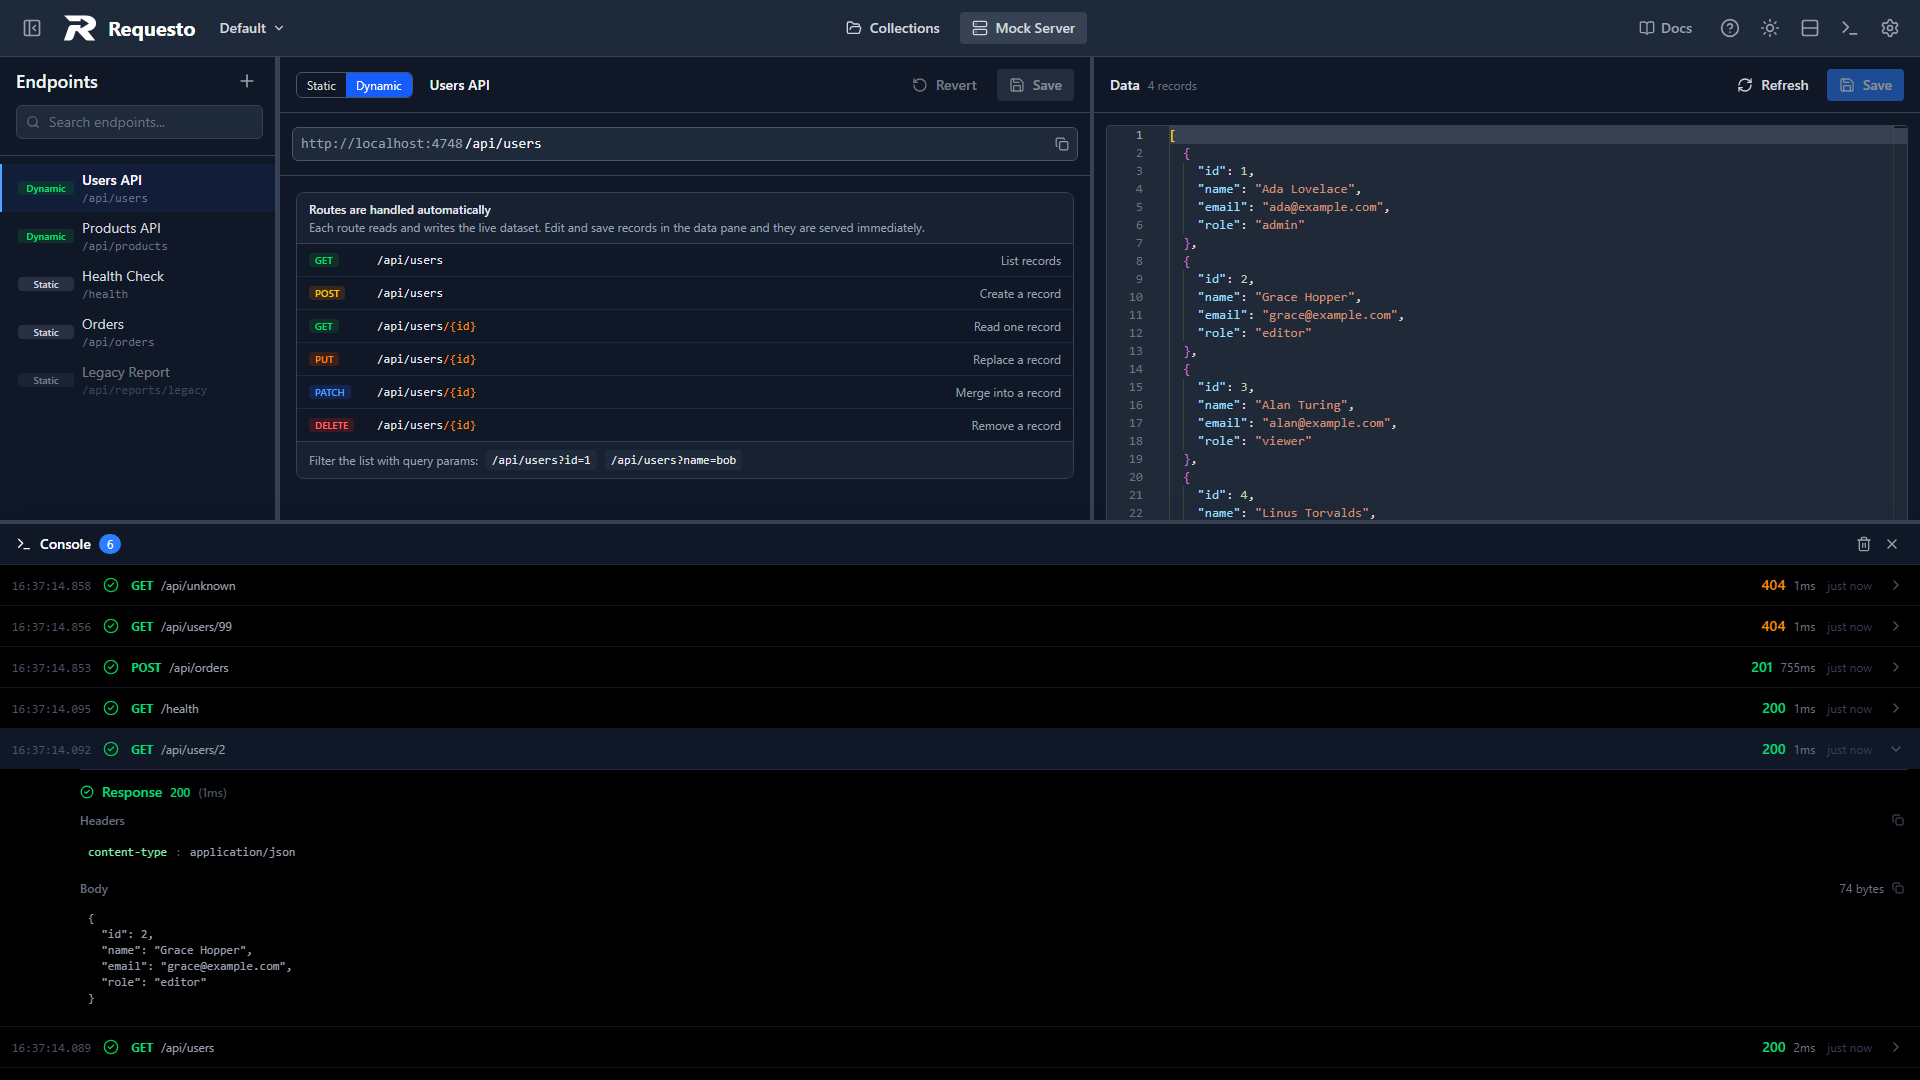The image size is (1920, 1080).
Task: Click the DELETE /api/users/{id} route
Action: (x=685, y=425)
